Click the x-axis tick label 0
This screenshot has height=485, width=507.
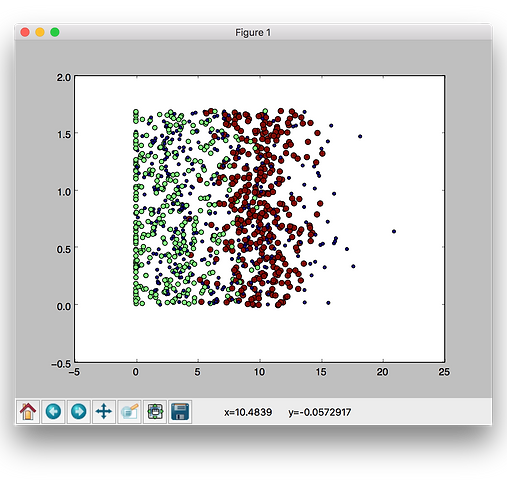pyautogui.click(x=136, y=372)
